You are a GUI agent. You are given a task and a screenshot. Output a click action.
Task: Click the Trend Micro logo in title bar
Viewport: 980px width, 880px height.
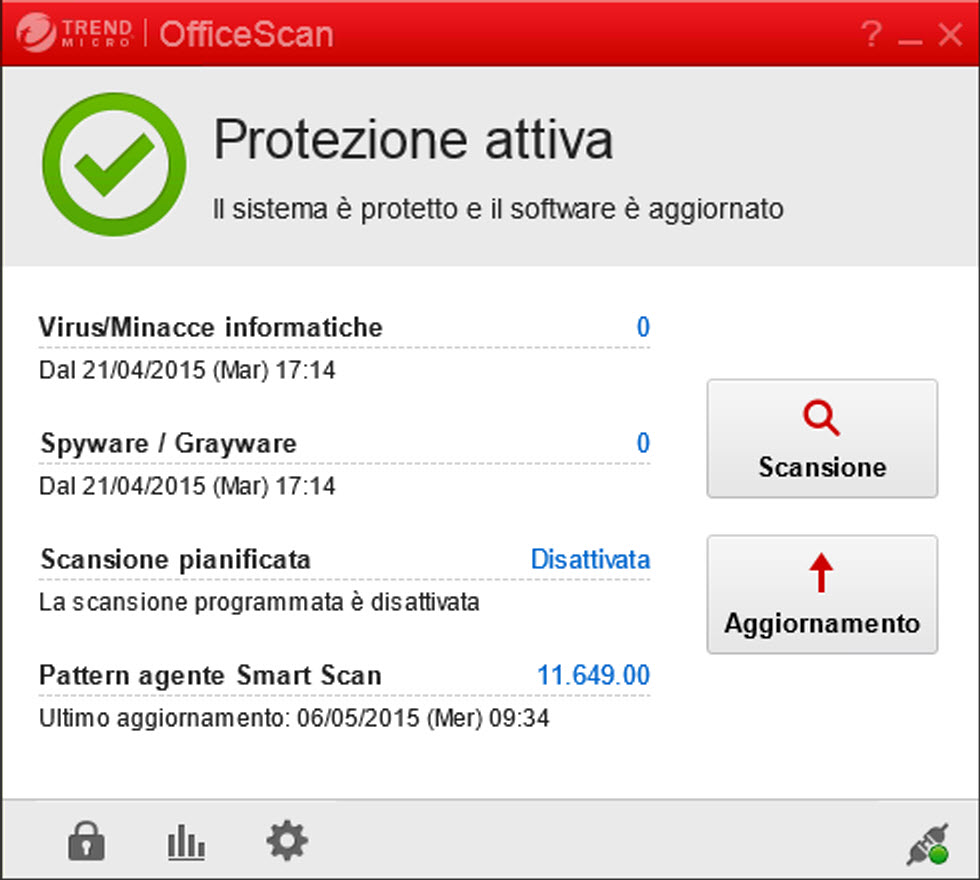tap(74, 34)
